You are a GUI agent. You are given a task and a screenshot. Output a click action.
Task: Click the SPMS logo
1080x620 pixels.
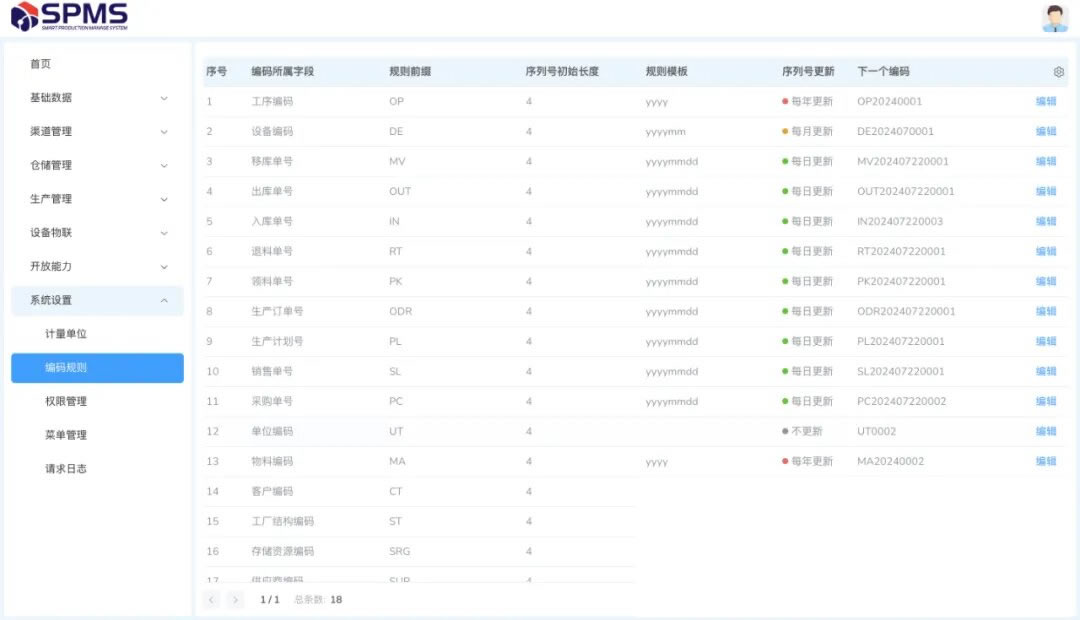tap(69, 16)
